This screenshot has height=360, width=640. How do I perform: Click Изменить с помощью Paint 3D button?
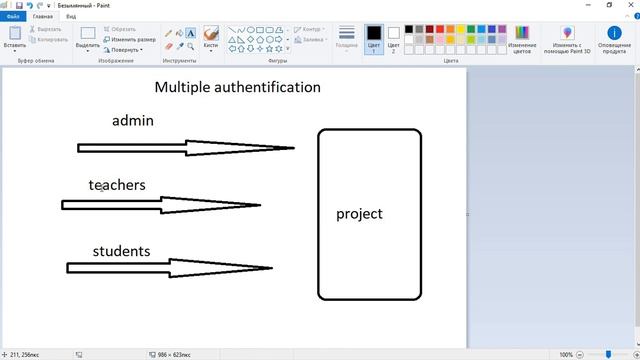(567, 40)
